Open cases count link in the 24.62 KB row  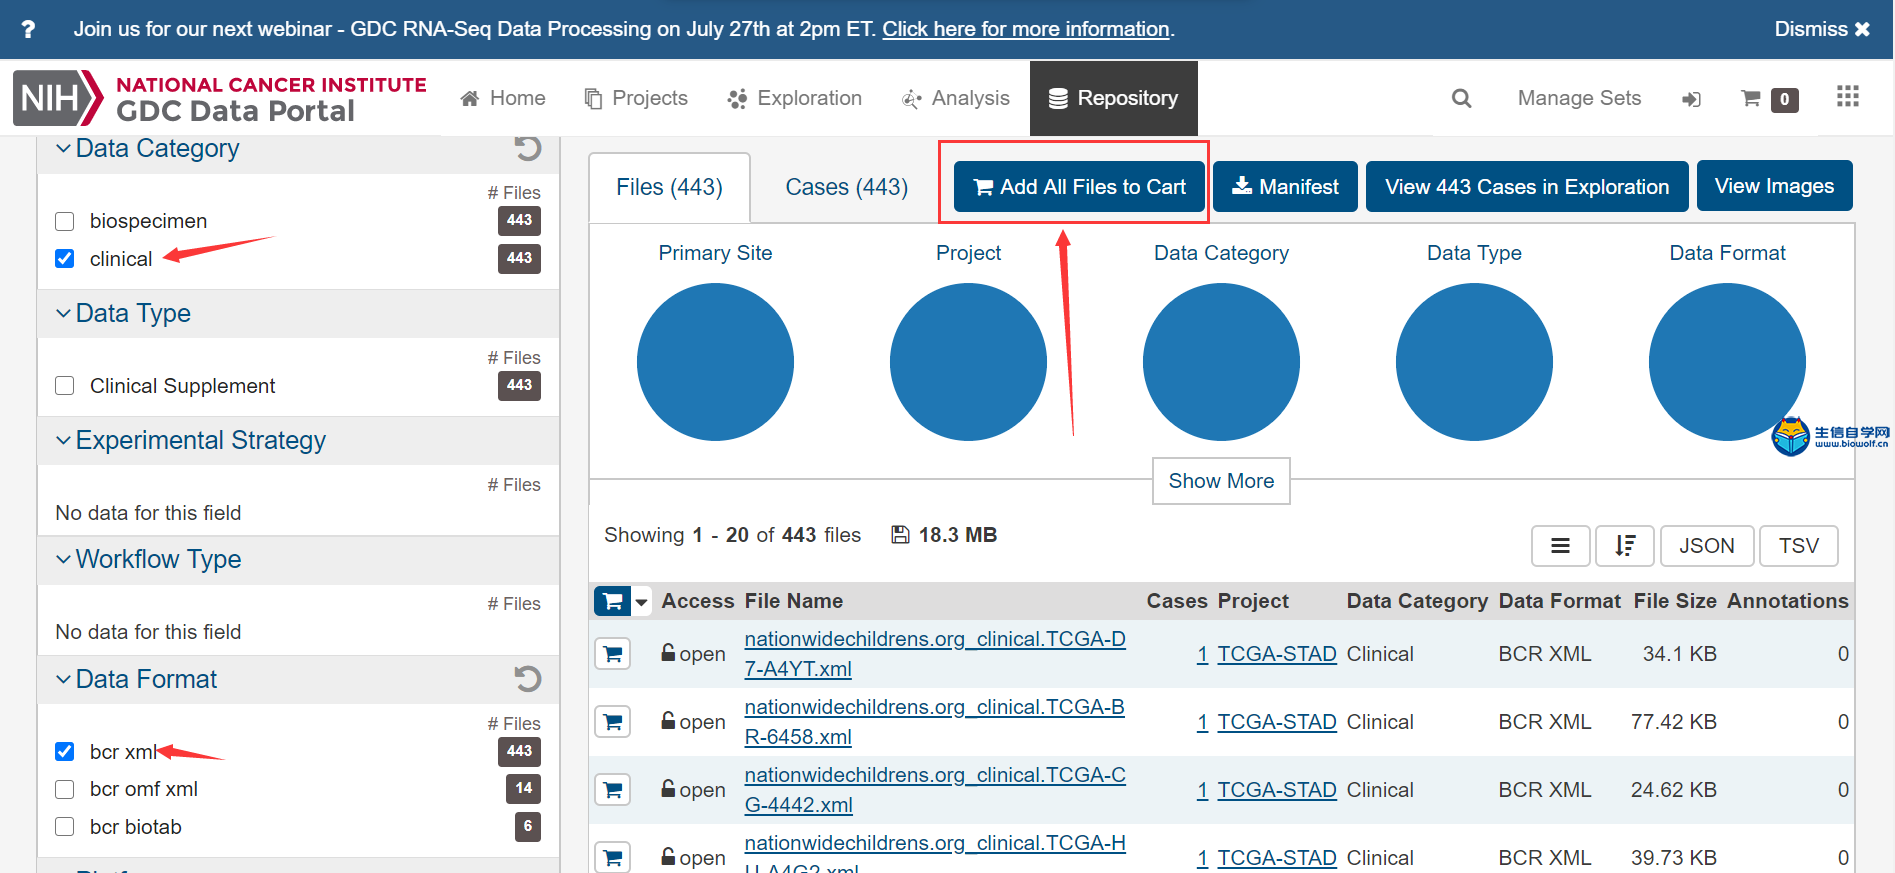1202,790
